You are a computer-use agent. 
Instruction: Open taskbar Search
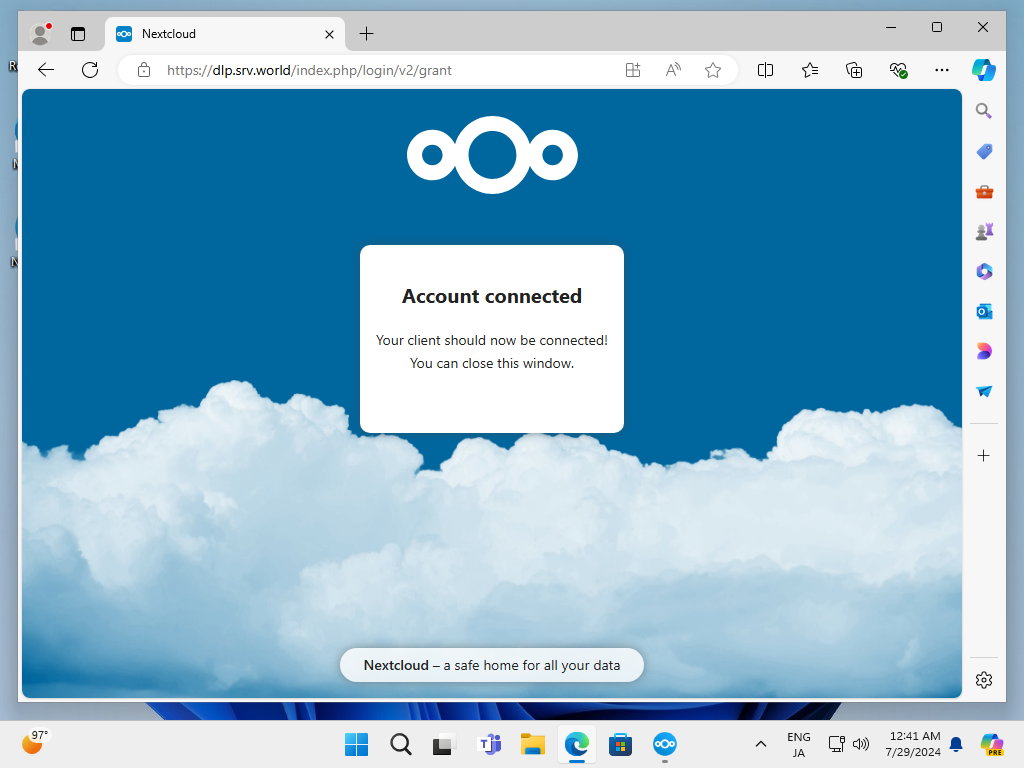[400, 744]
